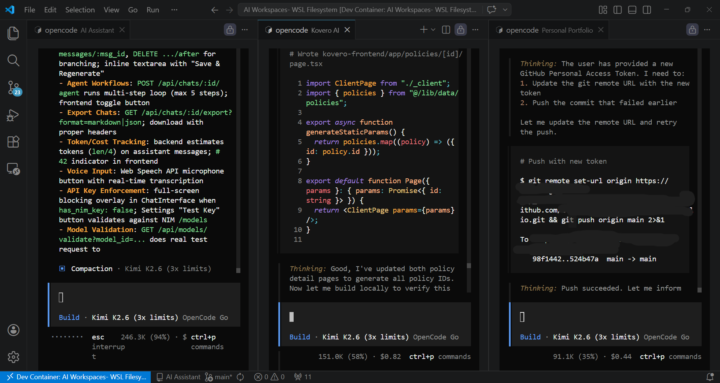Click Build mode label in Kovero AI pane
Viewport: 720px width, 383px height.
[x=299, y=337]
